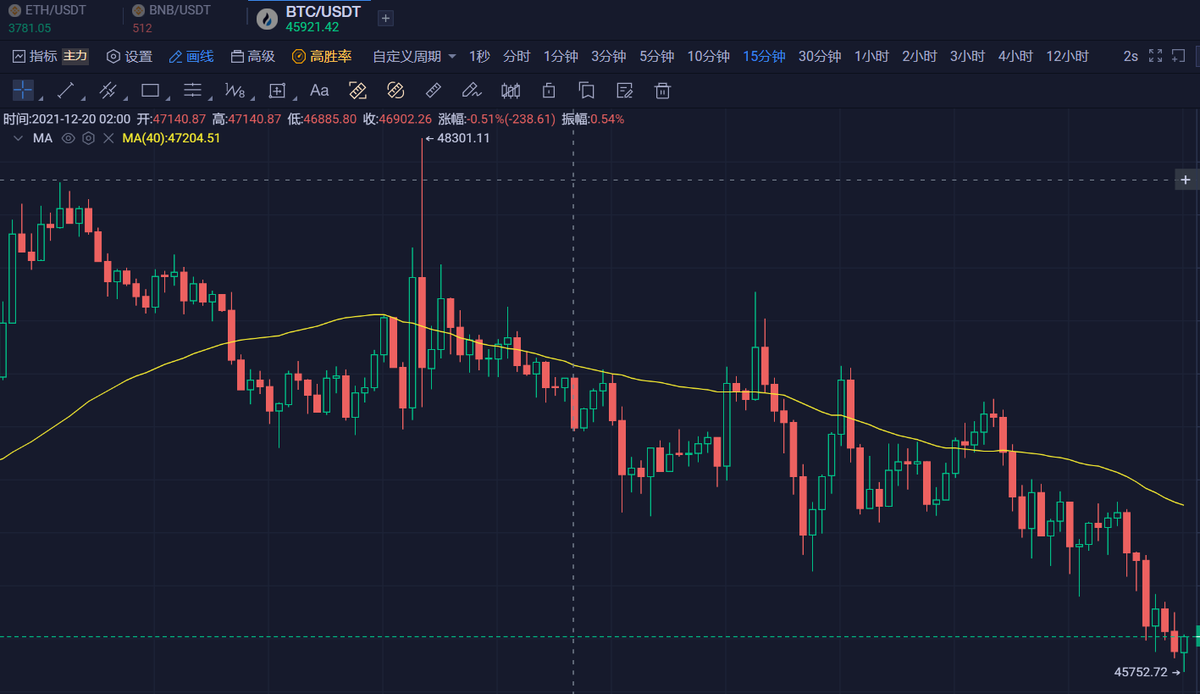Select the 4小时 timeframe
Viewport: 1200px width, 694px height.
pyautogui.click(x=1015, y=56)
